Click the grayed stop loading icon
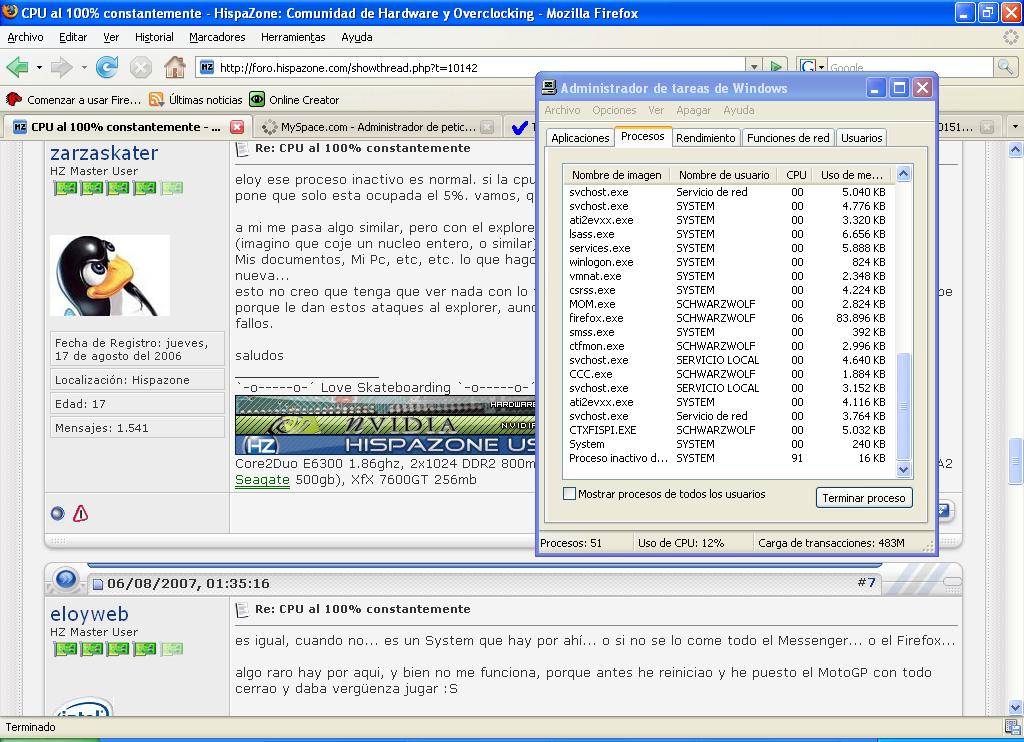The width and height of the screenshot is (1024, 742). 141,68
